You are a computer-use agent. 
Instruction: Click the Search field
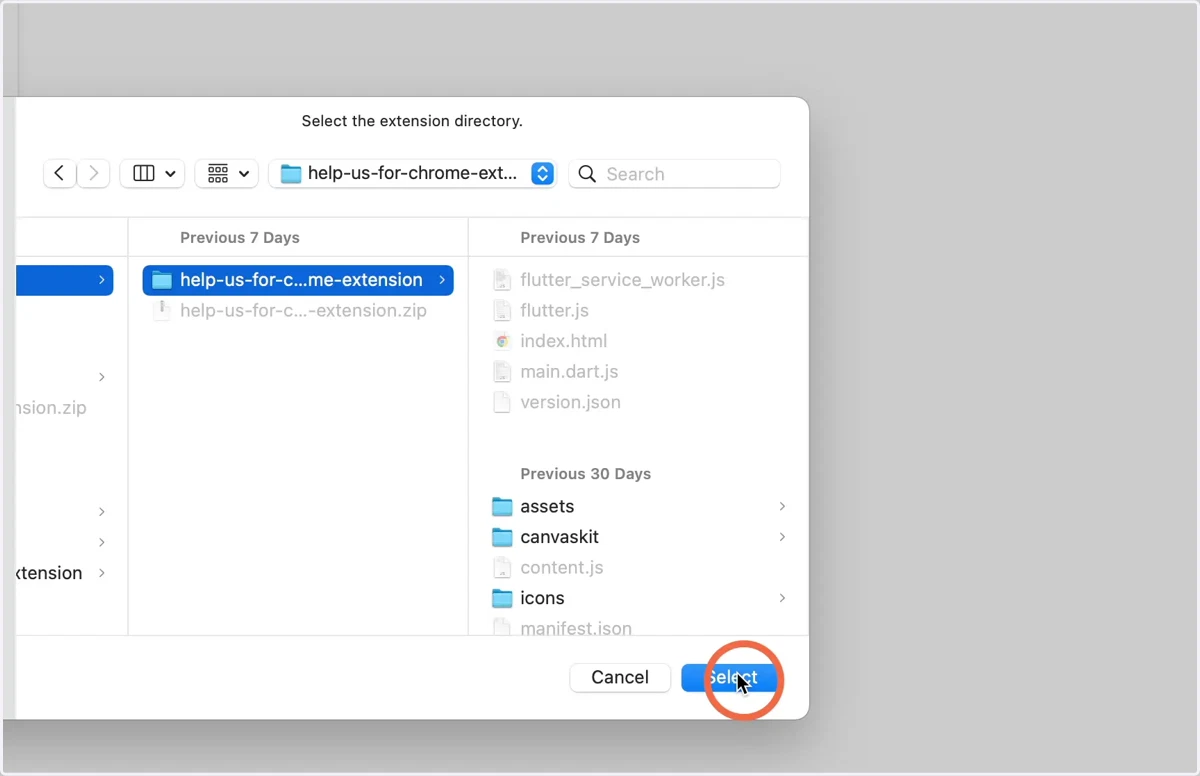675,174
